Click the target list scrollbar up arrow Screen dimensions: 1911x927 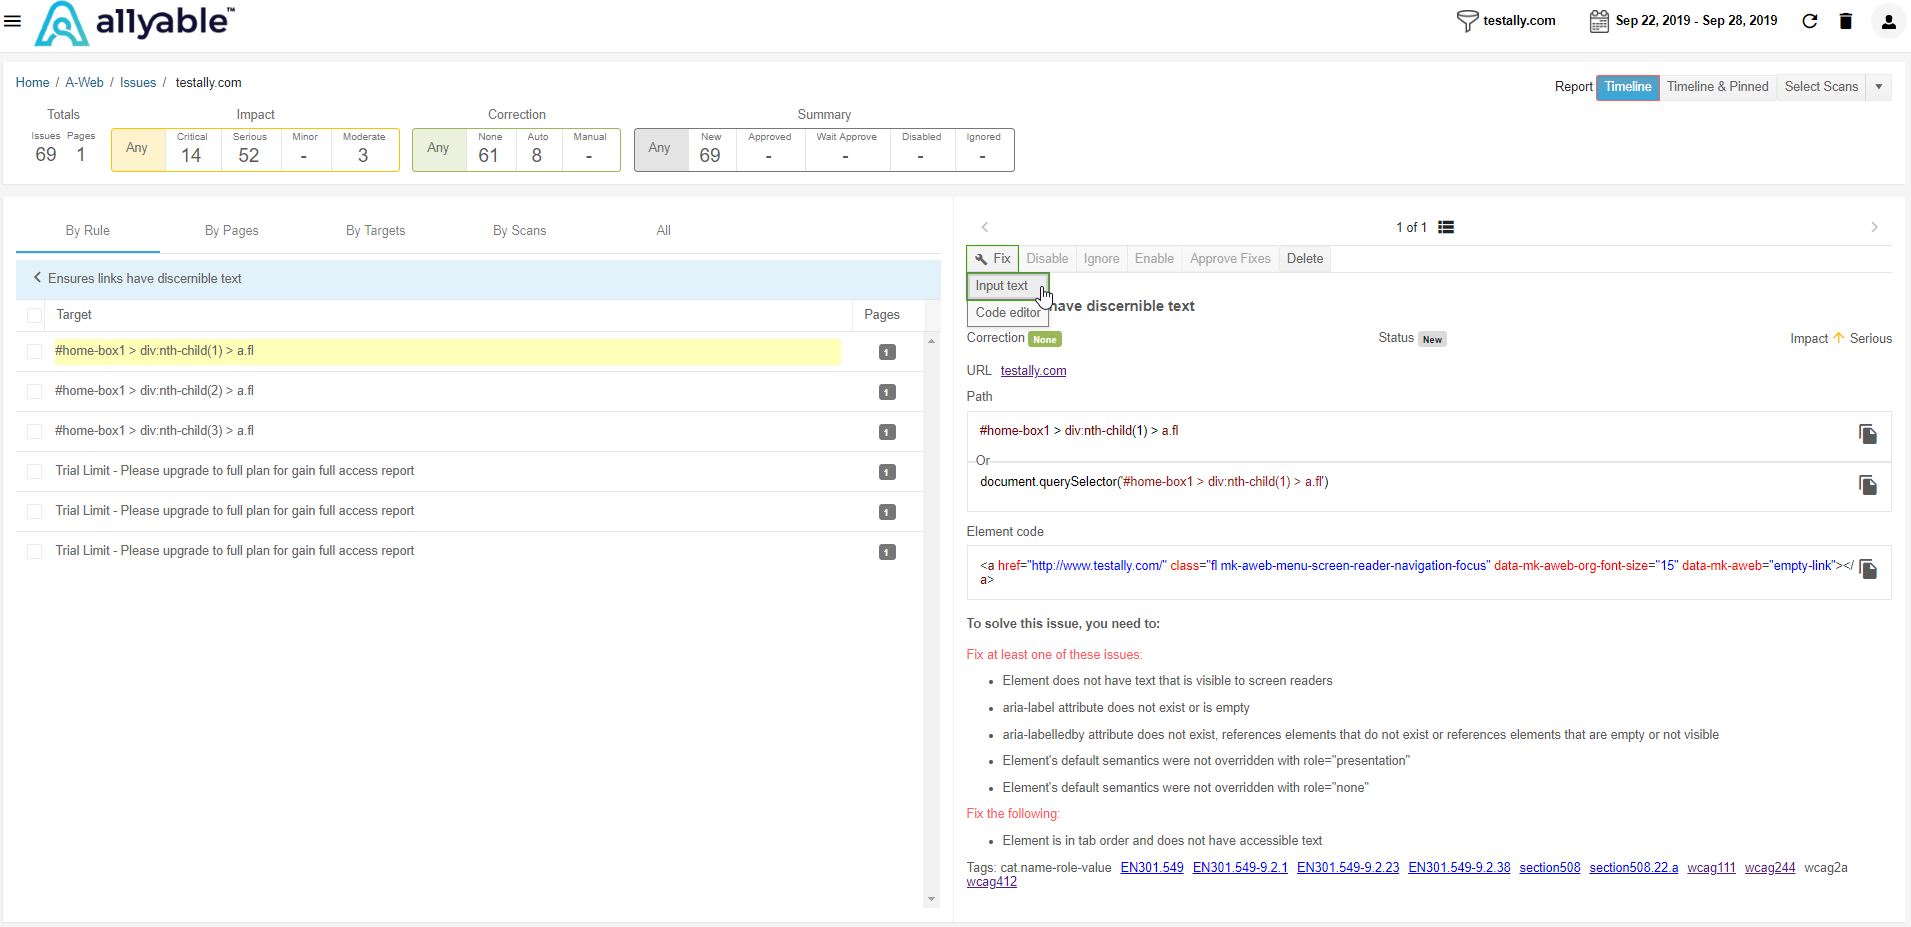[x=932, y=341]
